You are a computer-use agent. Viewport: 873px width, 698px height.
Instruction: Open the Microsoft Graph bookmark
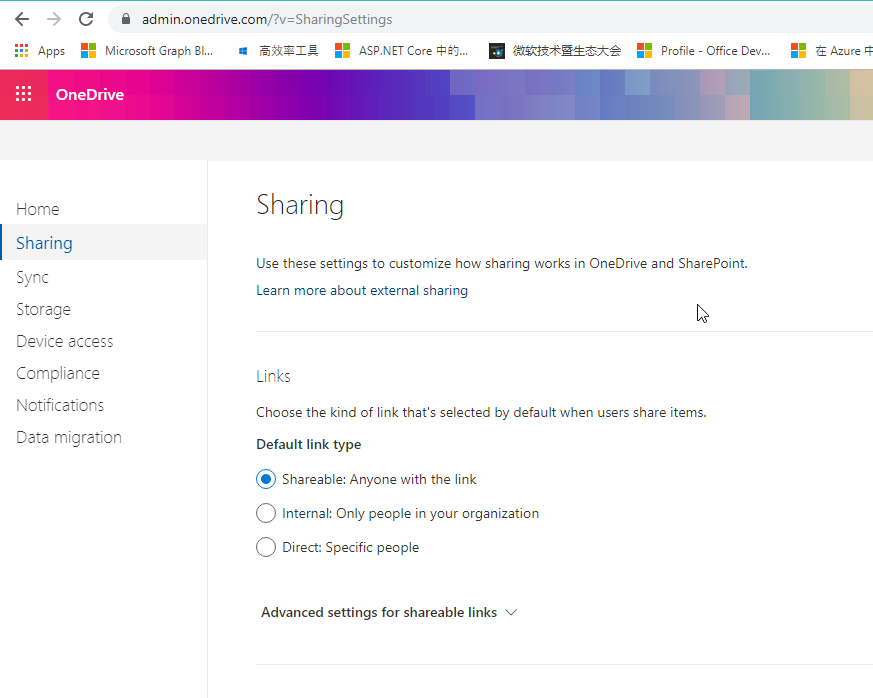point(147,51)
